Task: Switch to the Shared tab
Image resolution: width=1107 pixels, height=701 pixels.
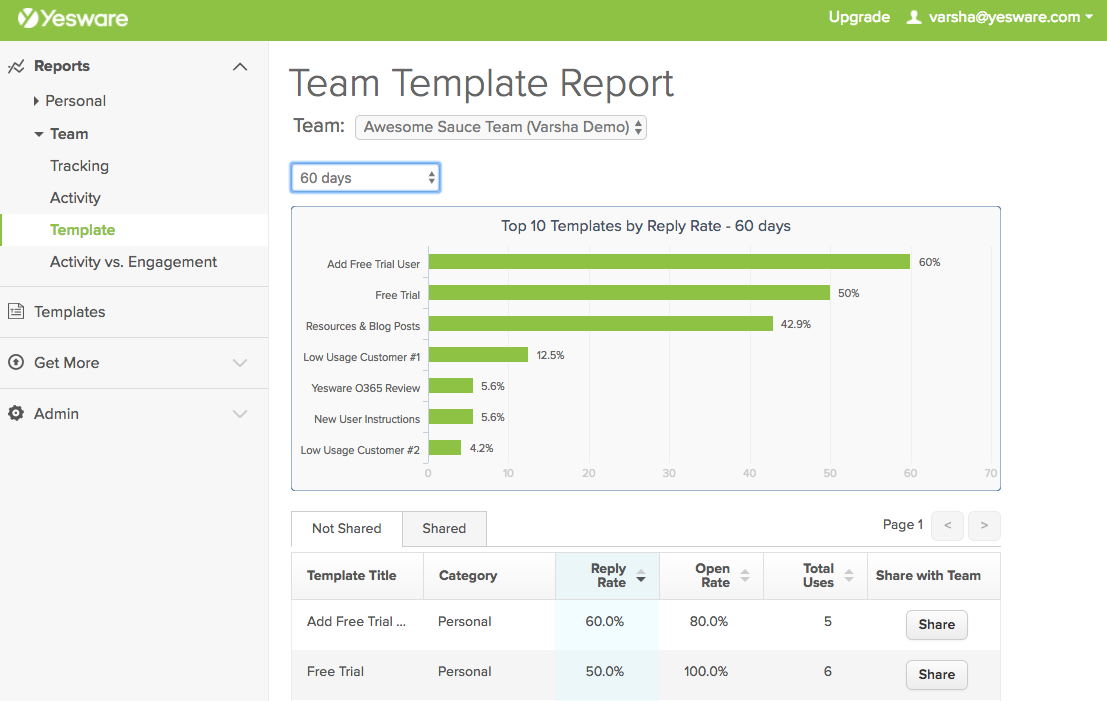Action: 444,529
